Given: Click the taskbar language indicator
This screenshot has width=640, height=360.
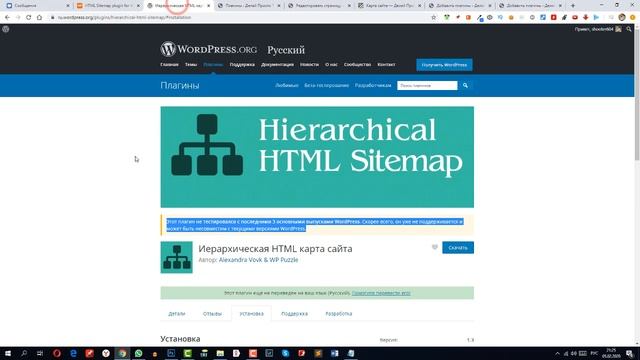Looking at the screenshot, I should coord(594,353).
